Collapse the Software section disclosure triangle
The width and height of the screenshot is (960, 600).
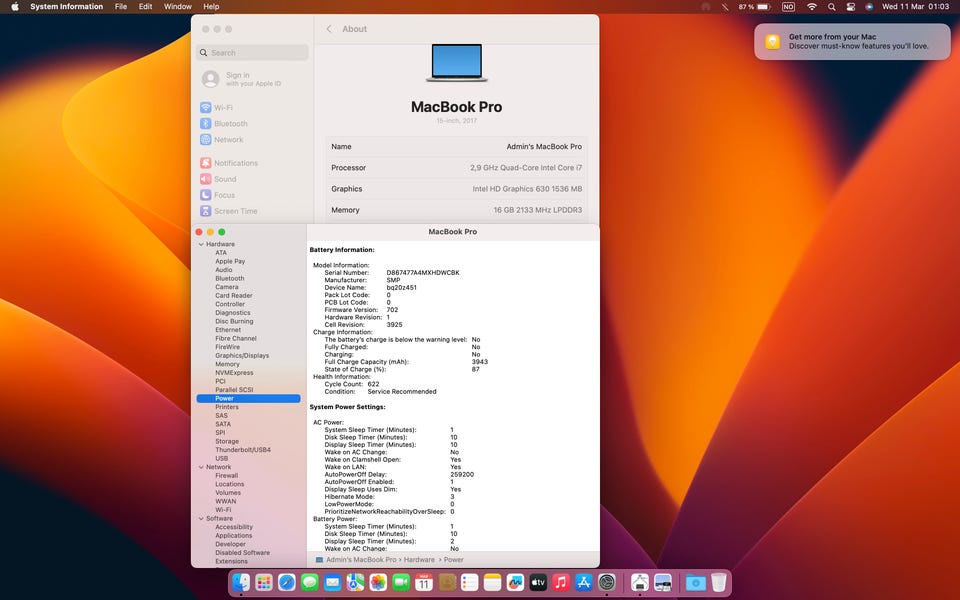point(201,518)
